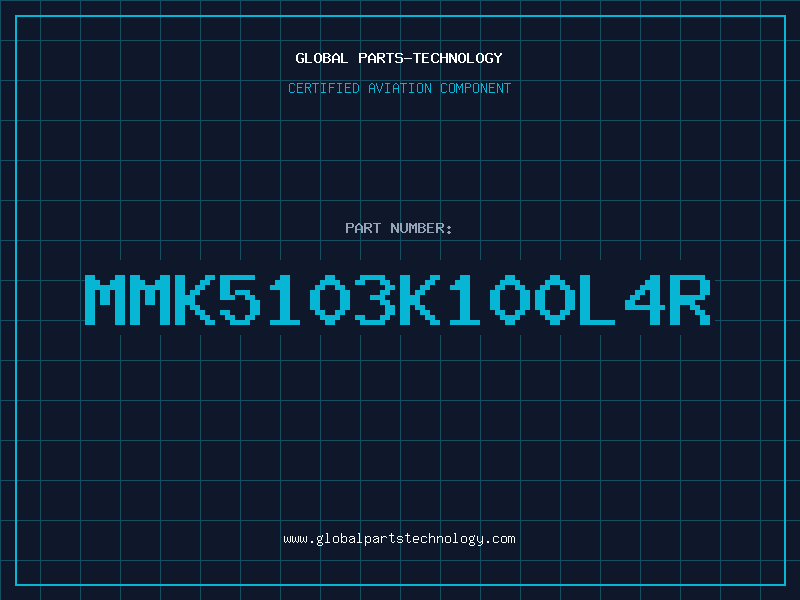Click the www prefix of the website URL
The height and width of the screenshot is (600, 800).
(x=295, y=539)
